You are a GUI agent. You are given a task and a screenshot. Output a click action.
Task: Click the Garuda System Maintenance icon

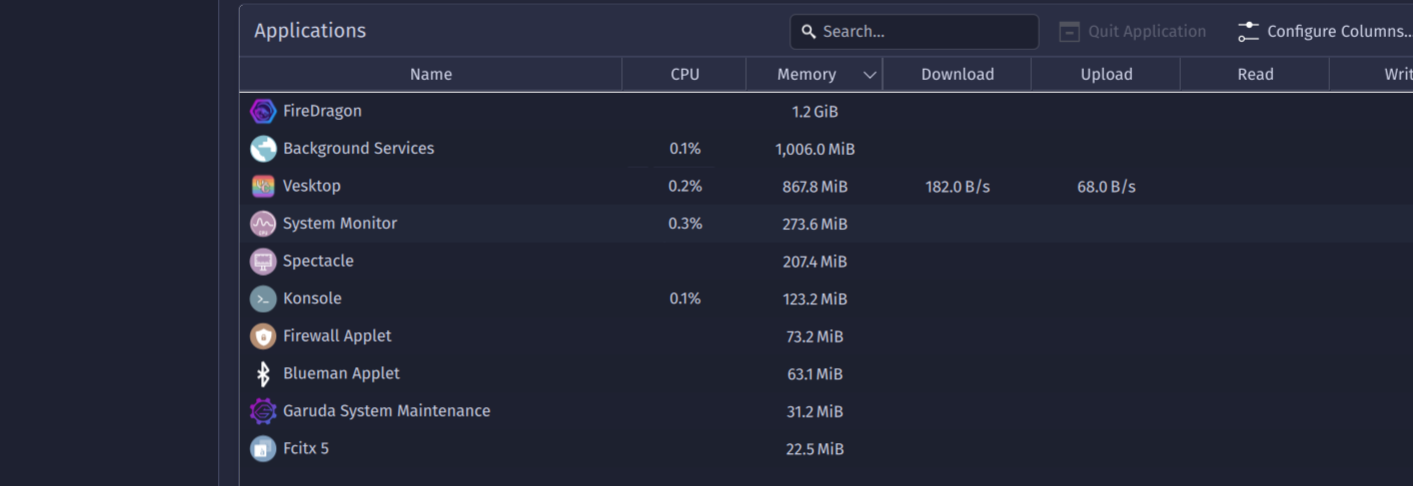pos(263,411)
